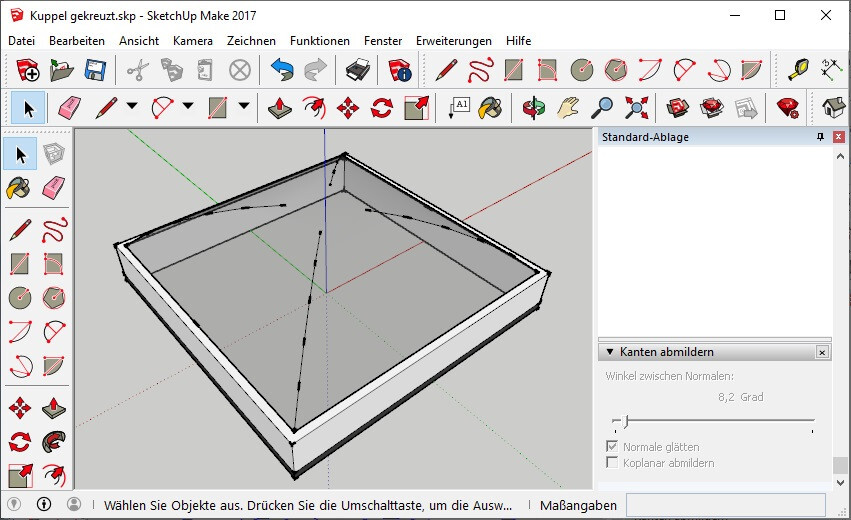Click the geo-location status bar icon
The image size is (851, 520).
[x=14, y=504]
